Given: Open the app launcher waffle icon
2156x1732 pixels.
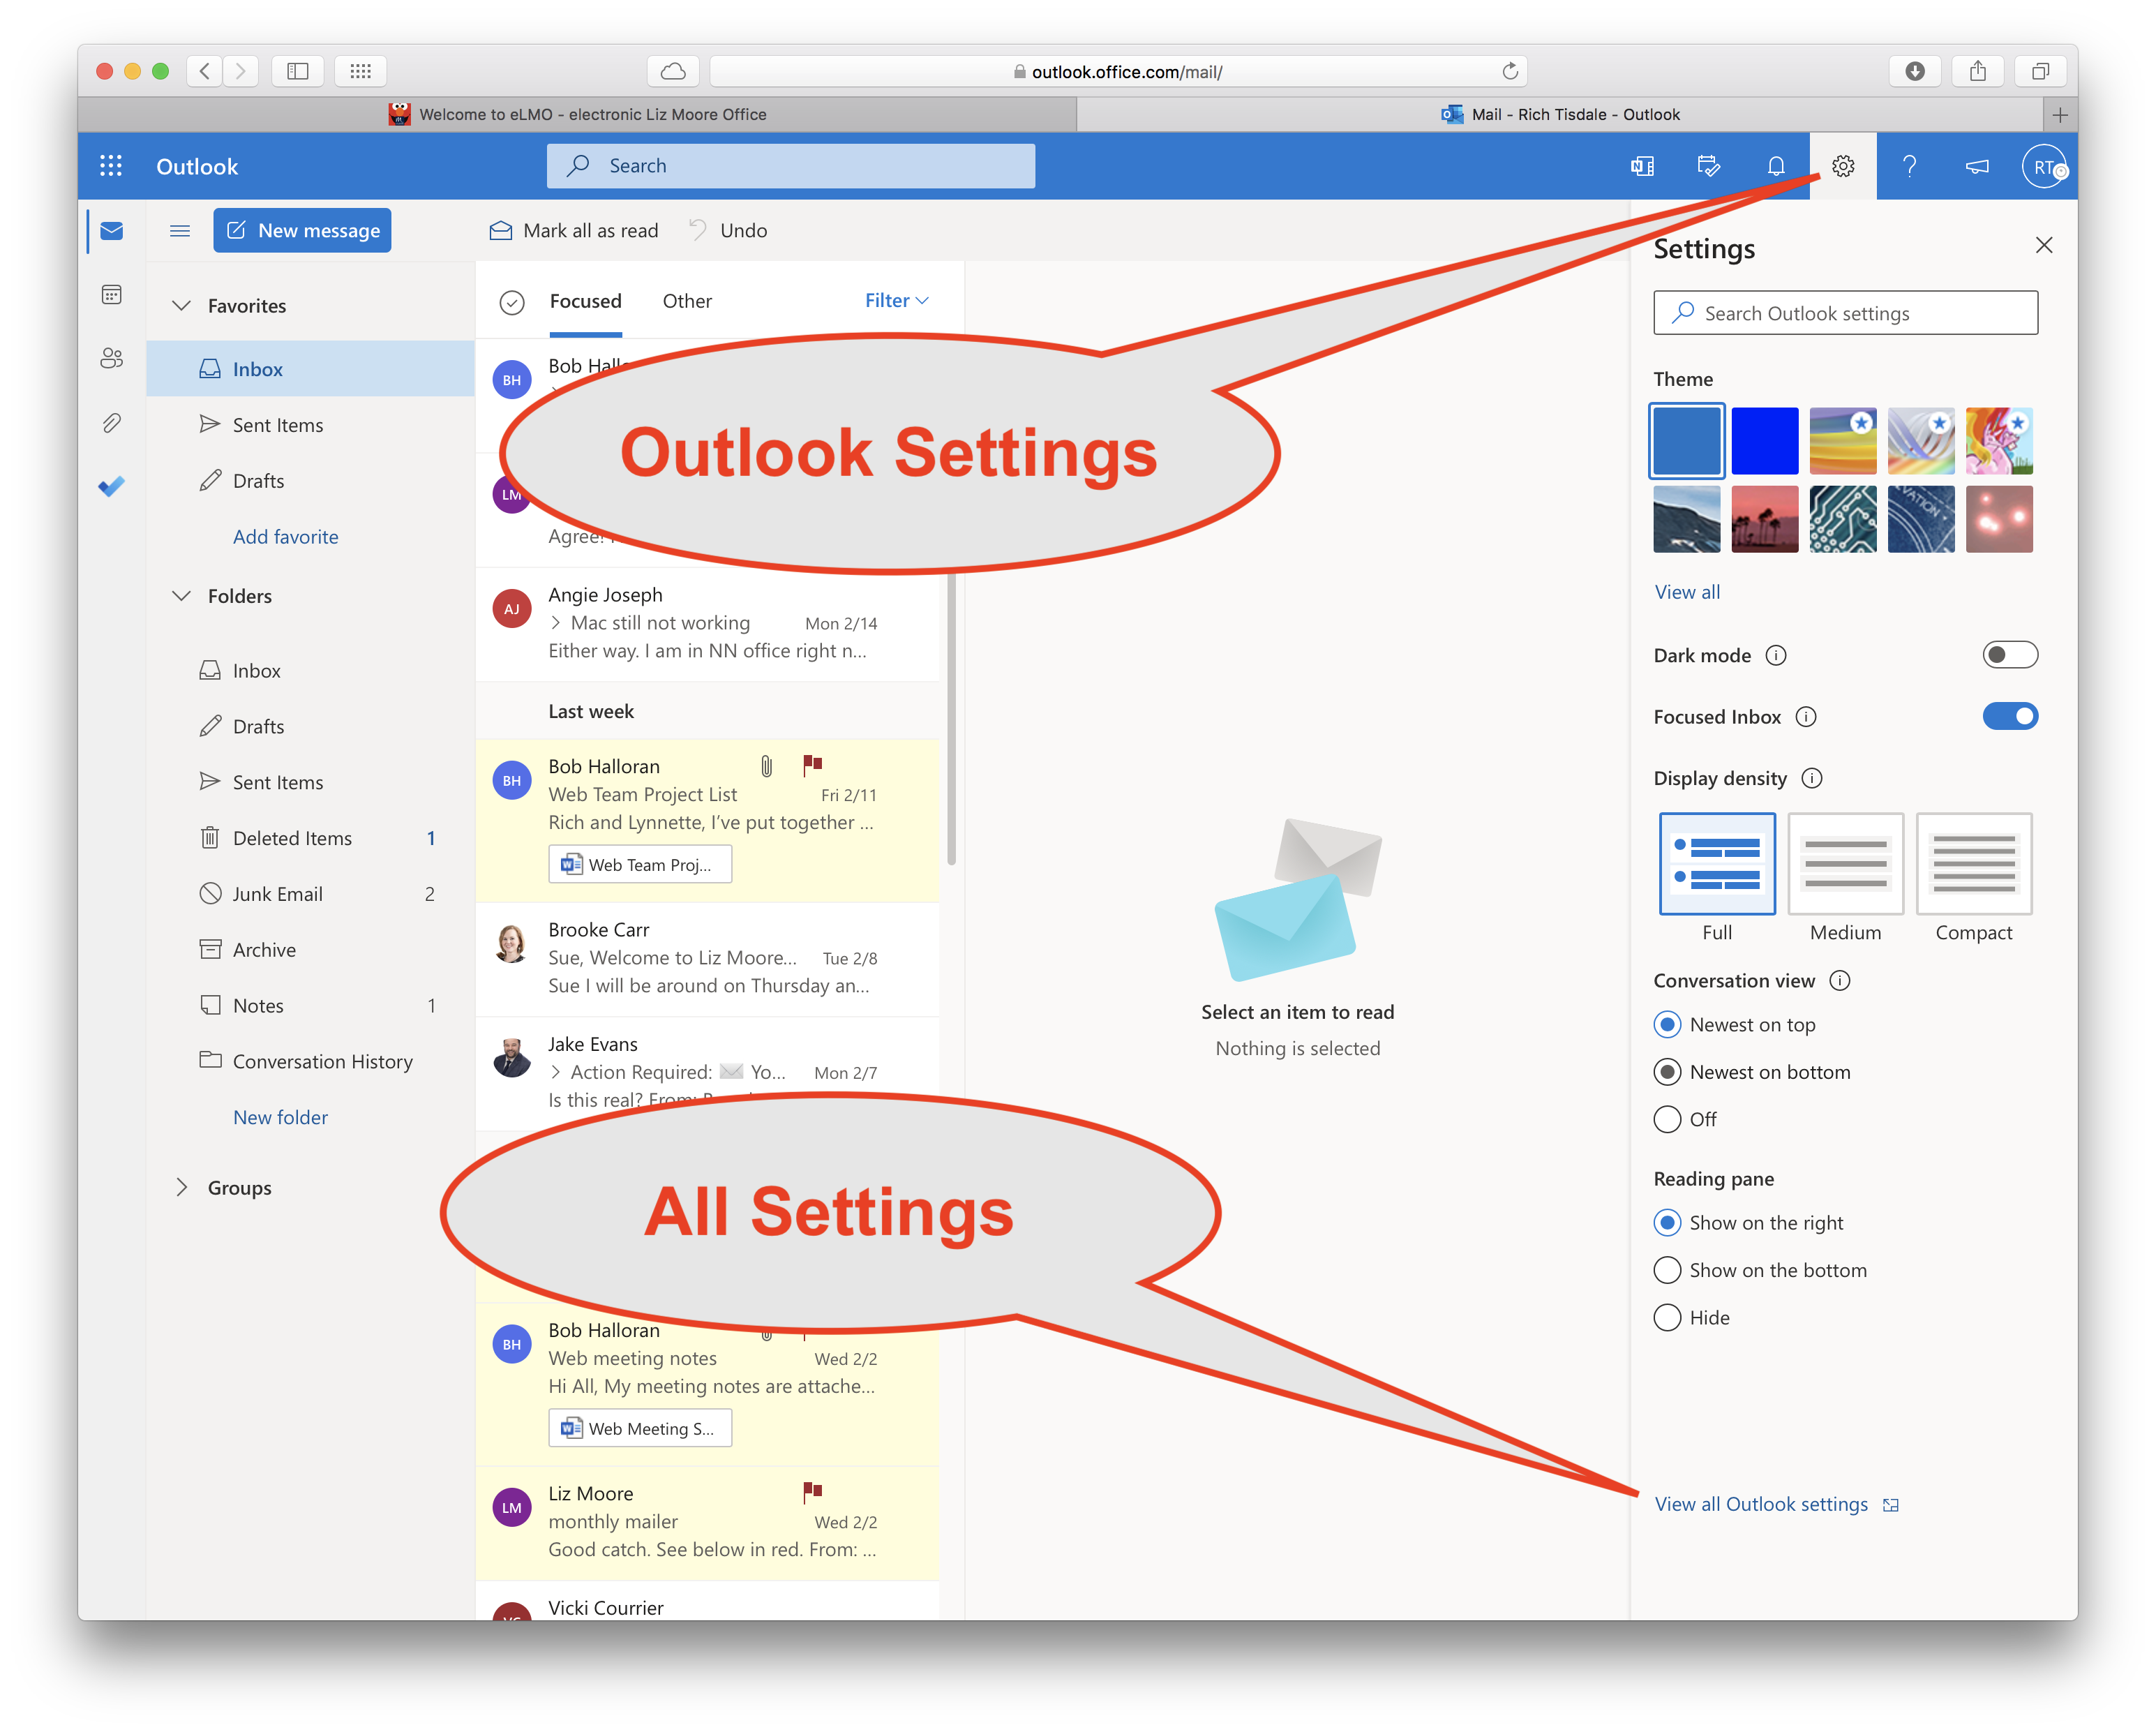Looking at the screenshot, I should [x=111, y=166].
